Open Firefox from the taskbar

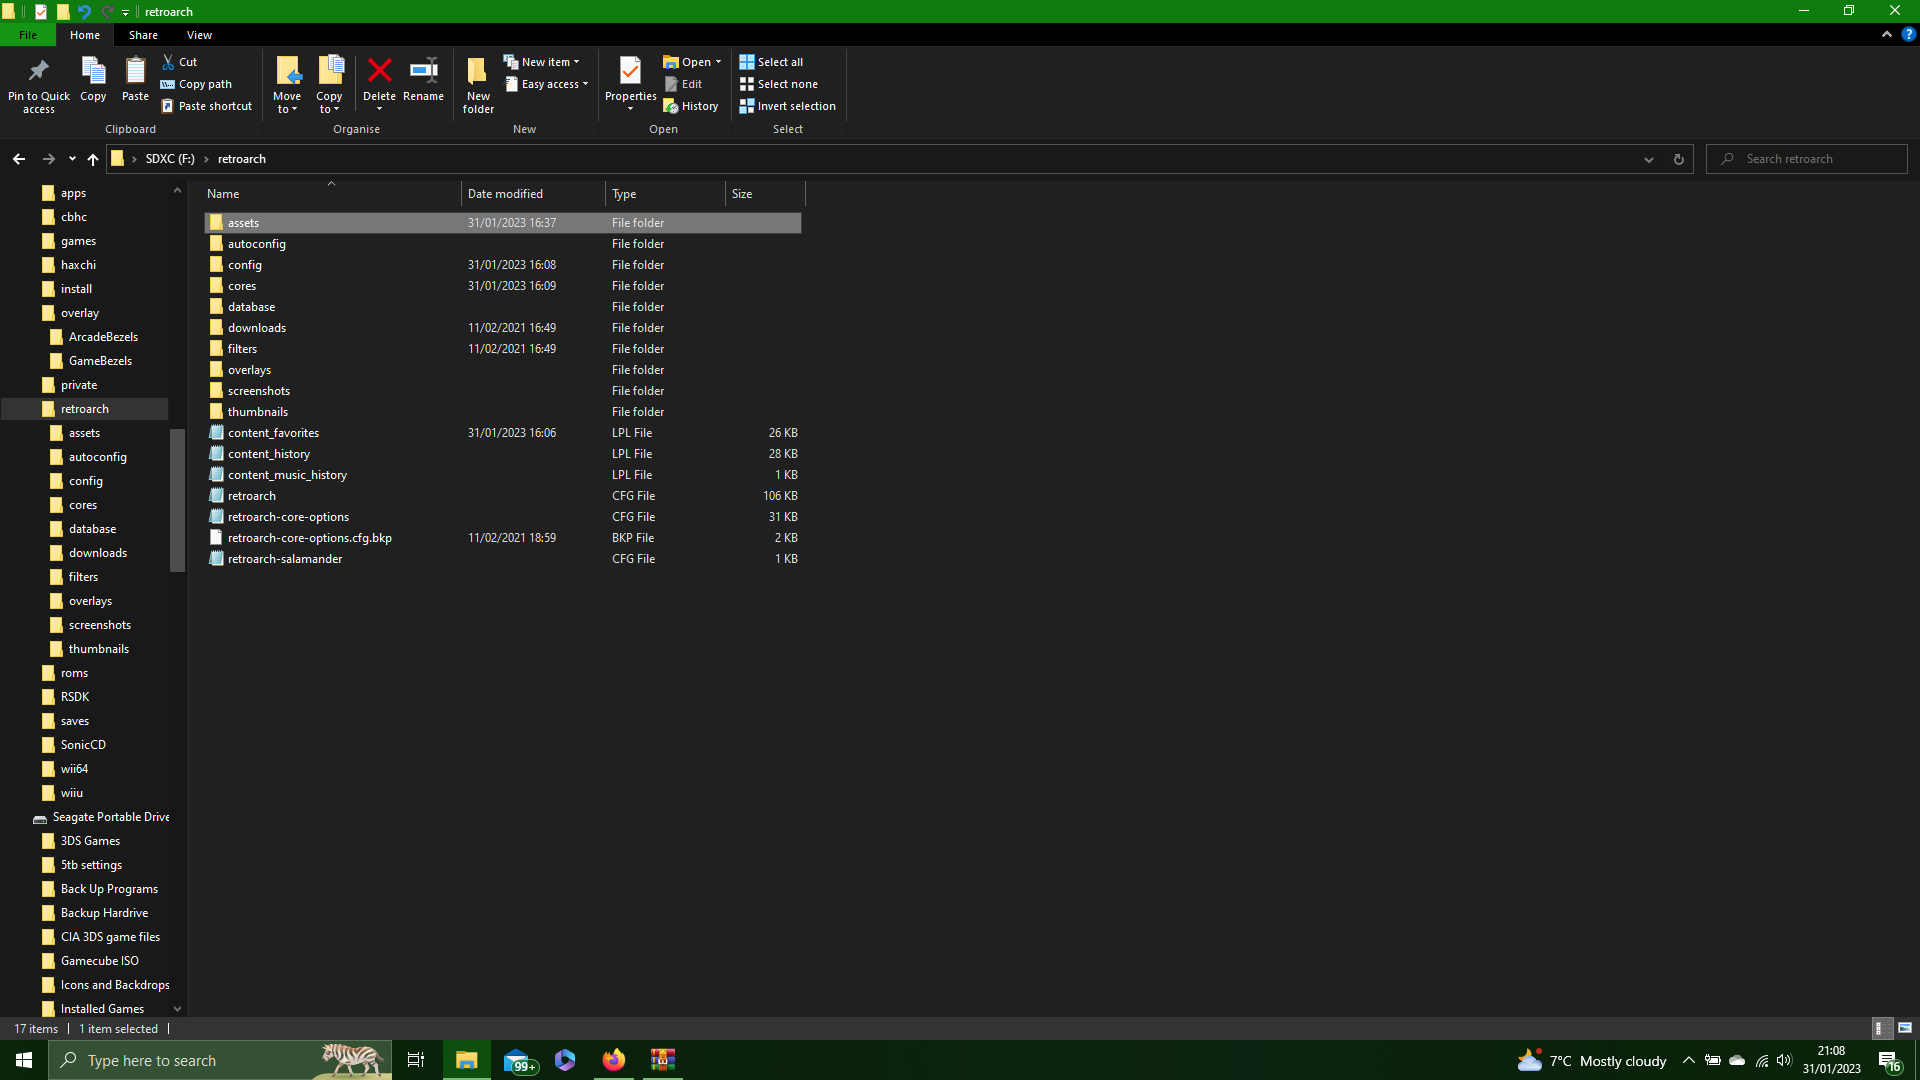(x=614, y=1060)
